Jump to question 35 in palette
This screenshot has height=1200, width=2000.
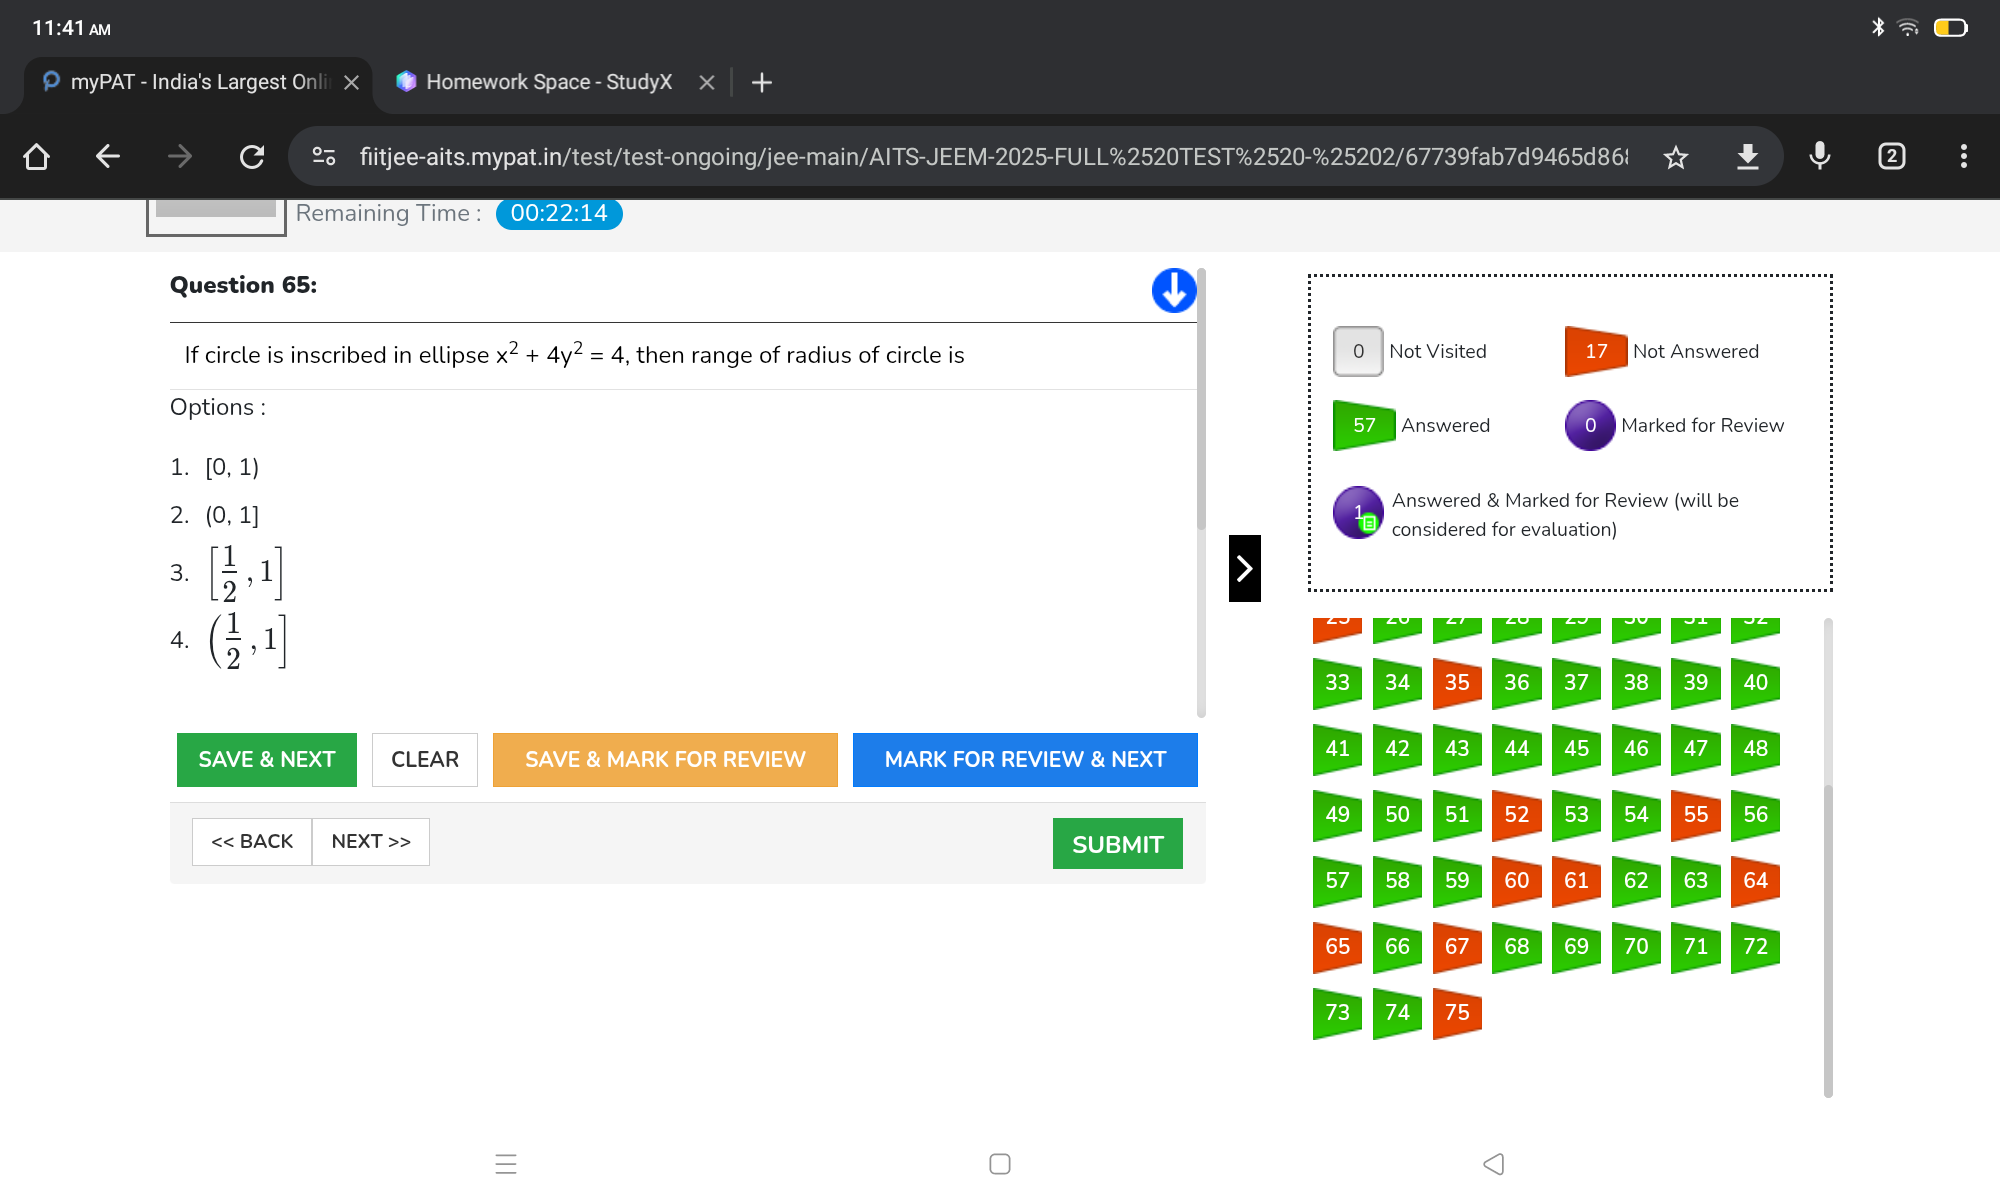click(1457, 683)
